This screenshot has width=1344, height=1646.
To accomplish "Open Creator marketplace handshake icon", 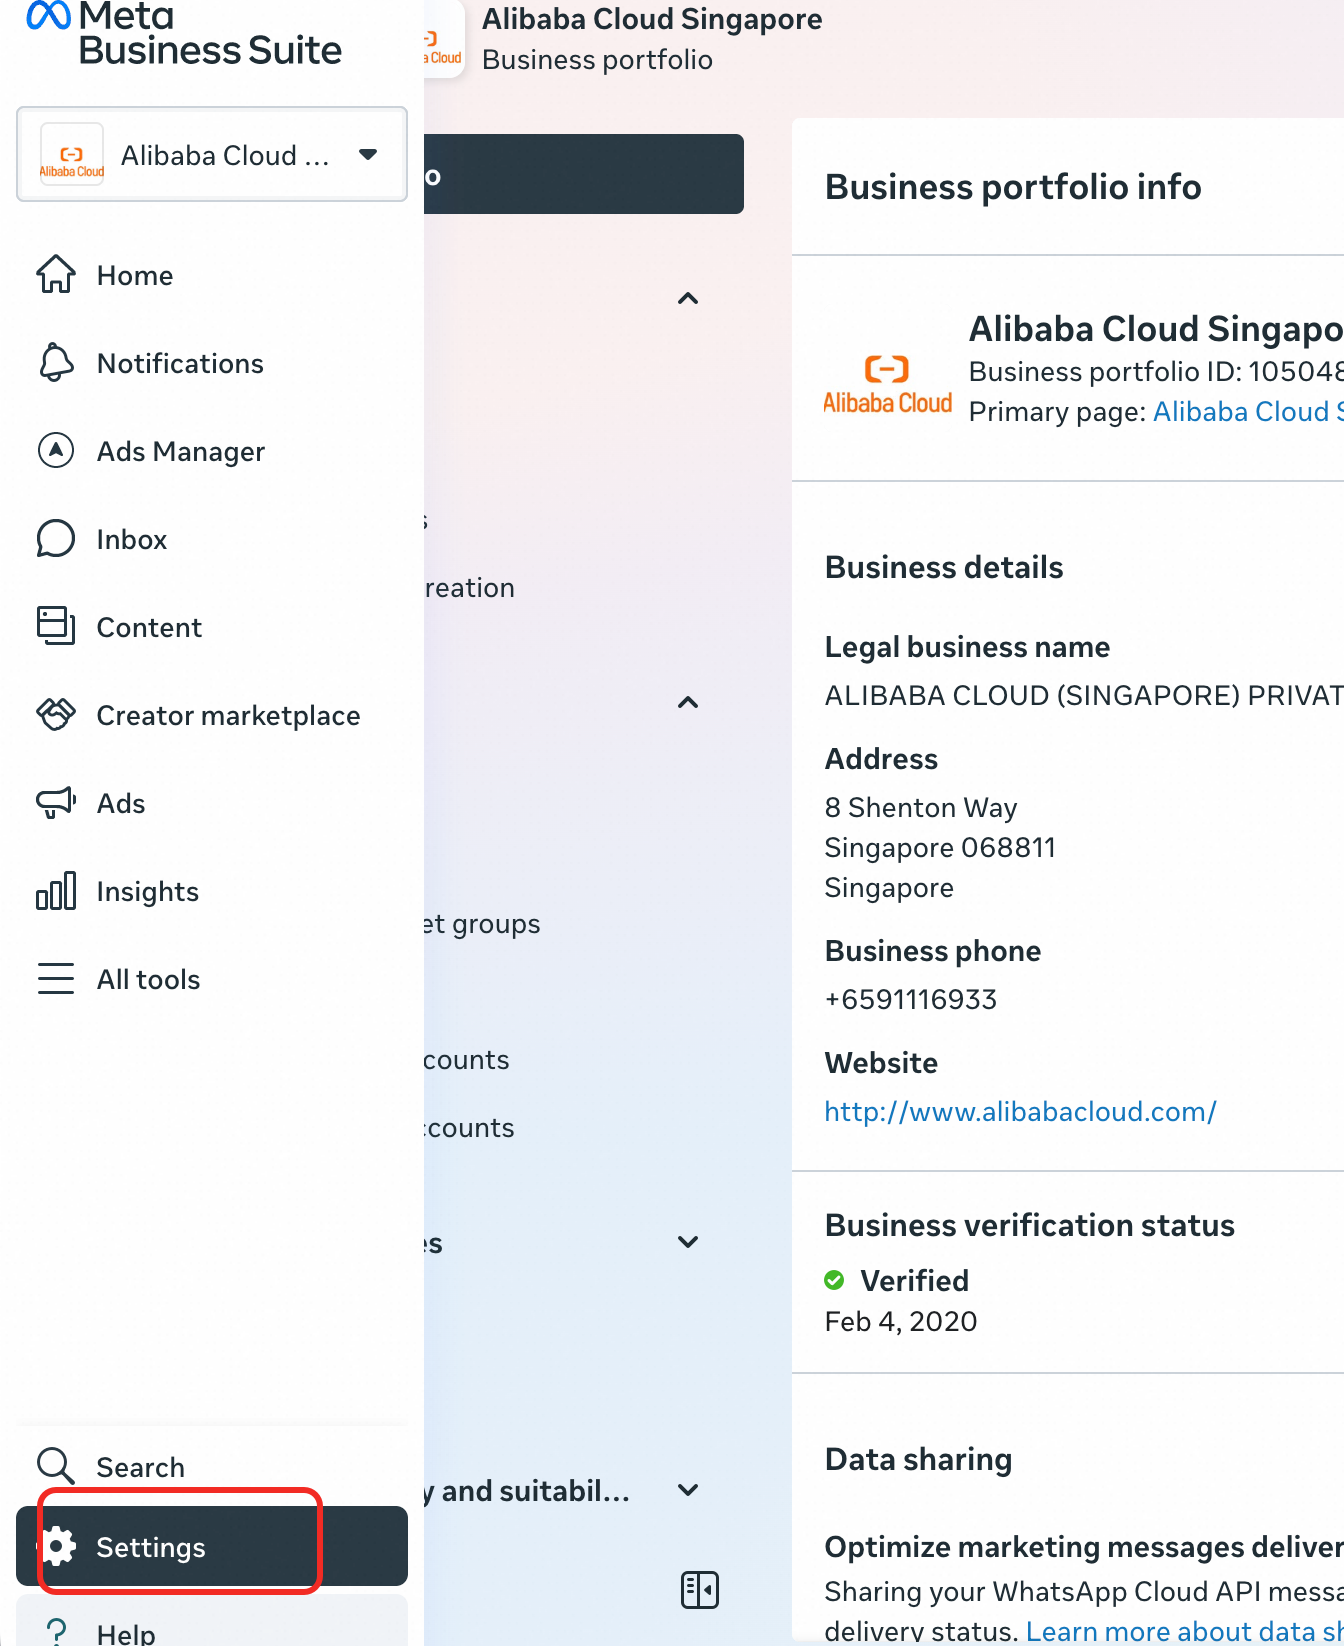I will click(56, 715).
